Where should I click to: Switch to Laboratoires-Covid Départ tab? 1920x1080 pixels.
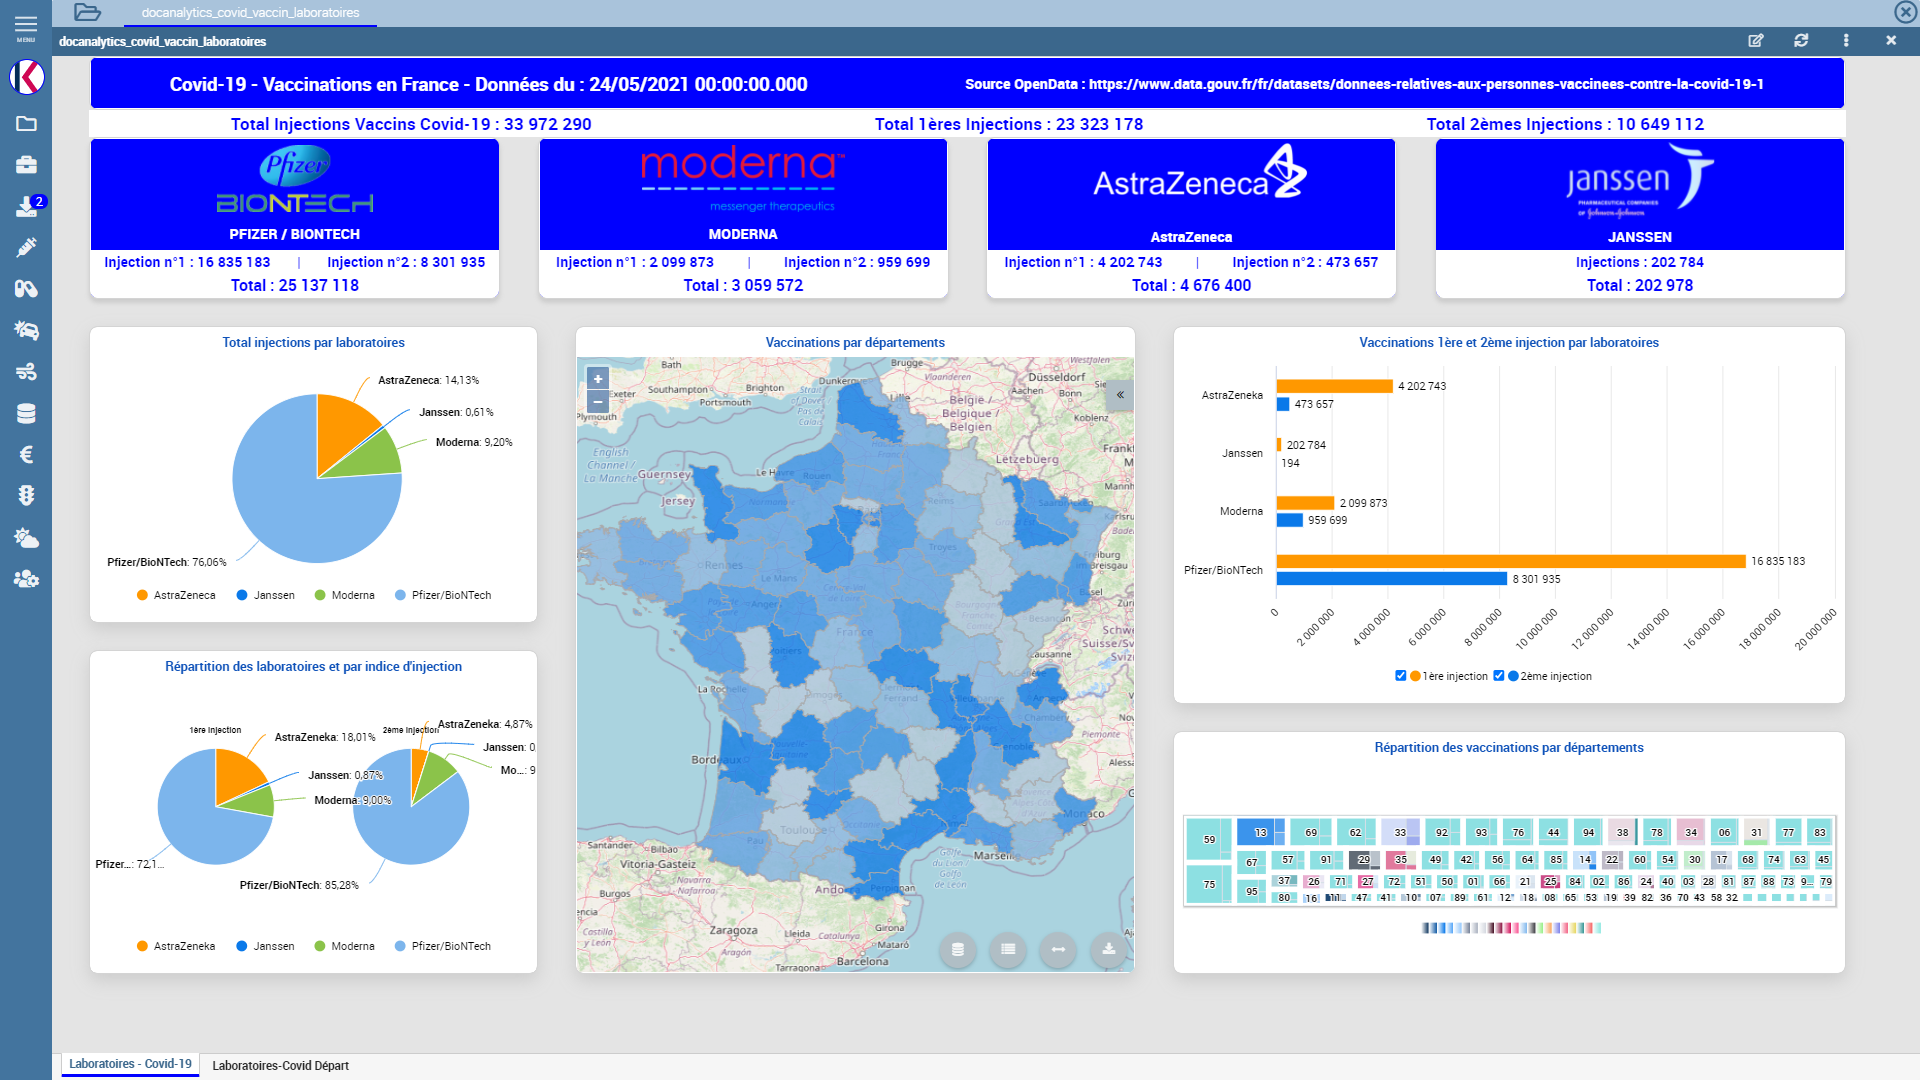(x=281, y=1066)
